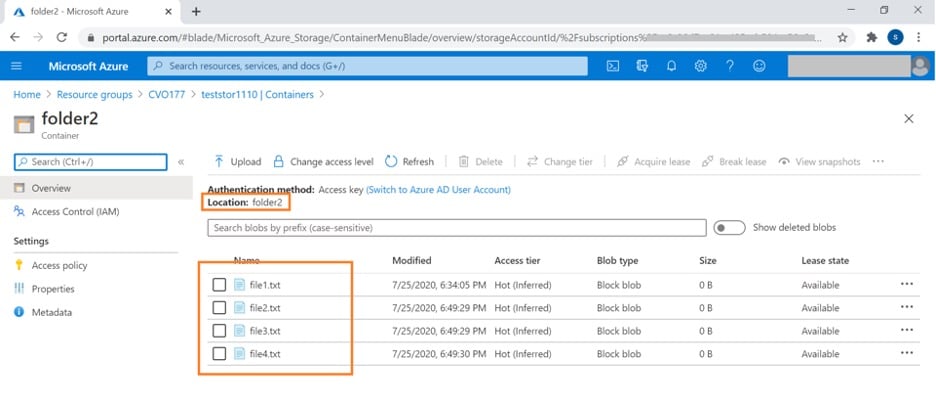Select Access policy under Settings
Viewport: 936px width, 404px height.
pos(59,265)
